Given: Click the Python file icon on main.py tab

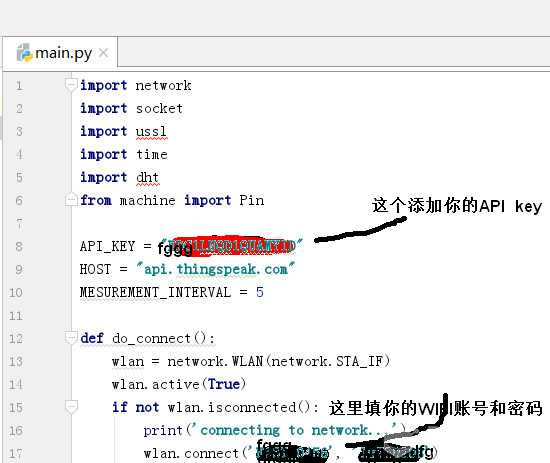Looking at the screenshot, I should (24, 53).
